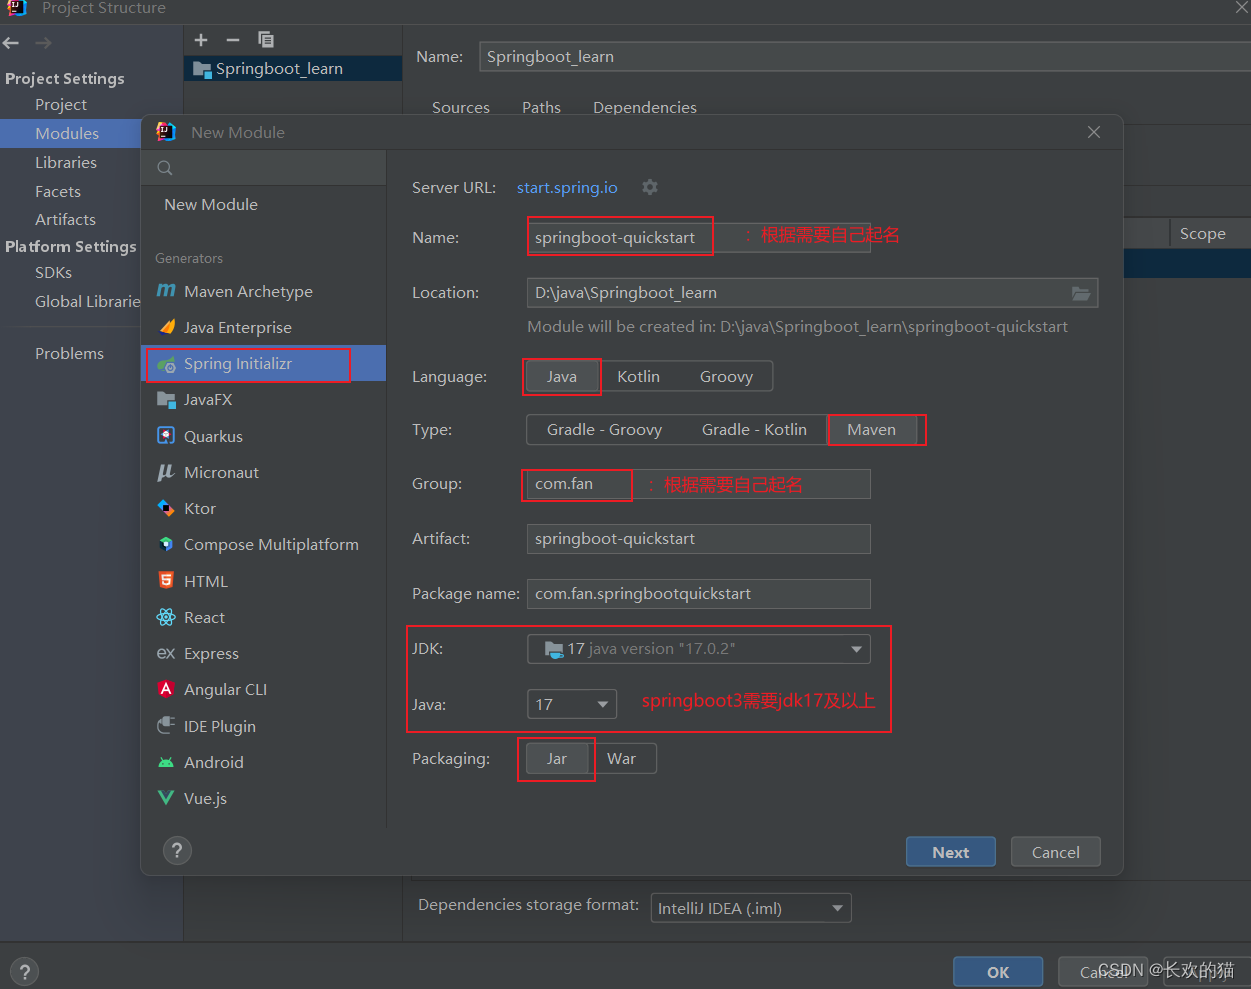This screenshot has width=1251, height=989.
Task: Open Libraries settings section
Action: [x=66, y=162]
